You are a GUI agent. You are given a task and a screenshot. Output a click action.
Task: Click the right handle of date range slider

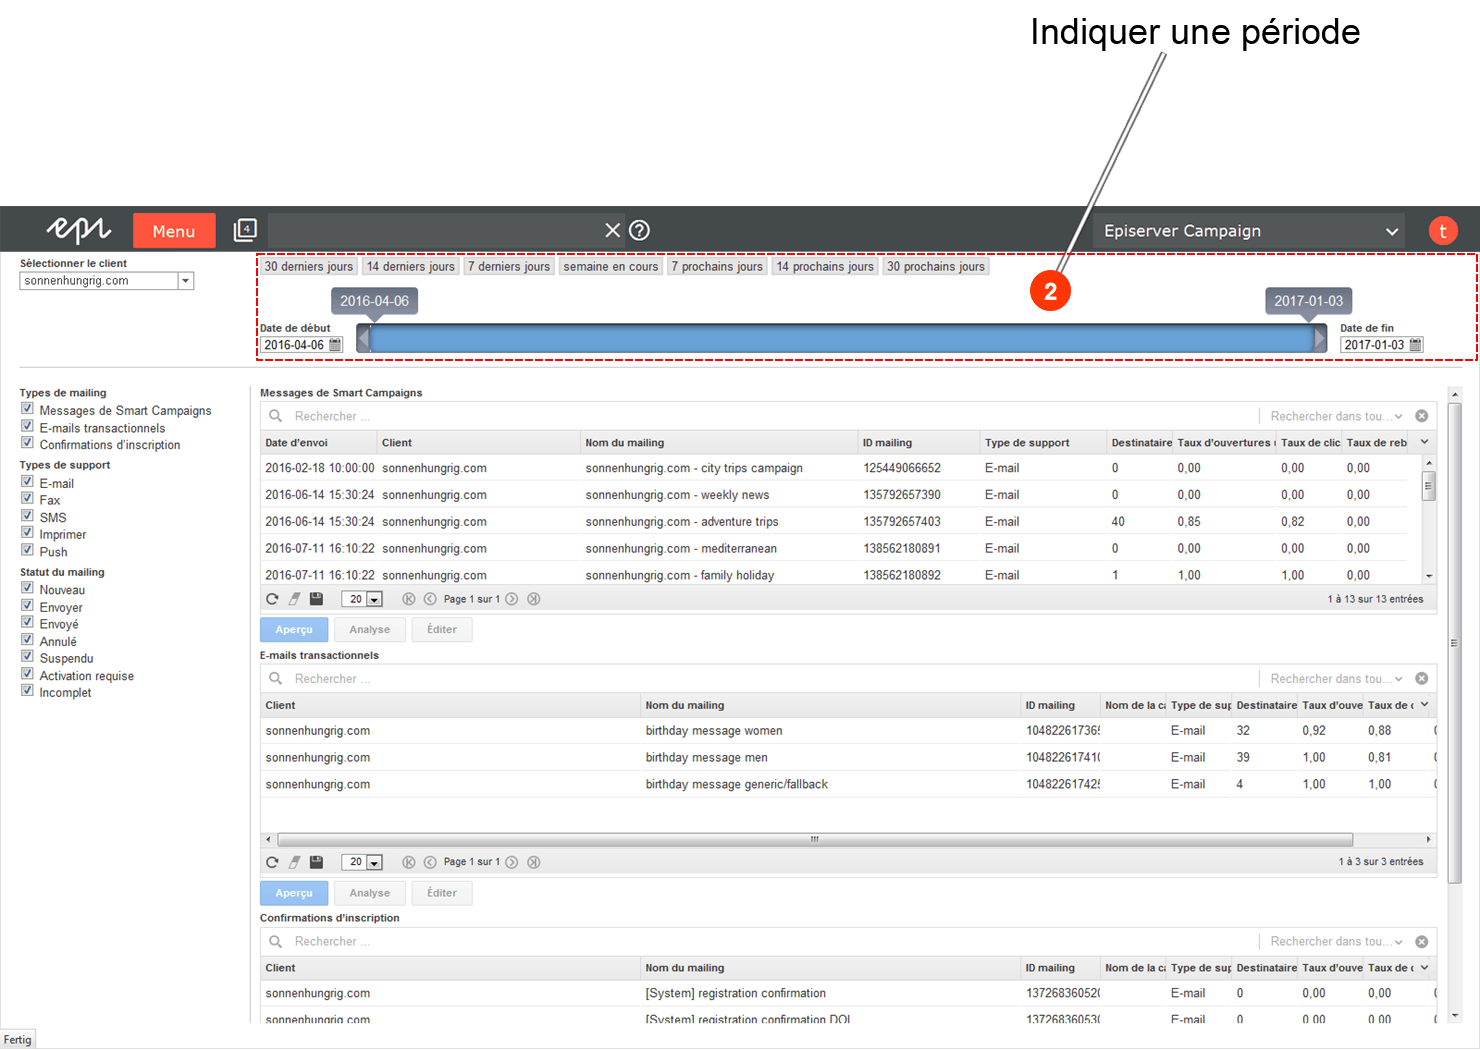point(1320,338)
